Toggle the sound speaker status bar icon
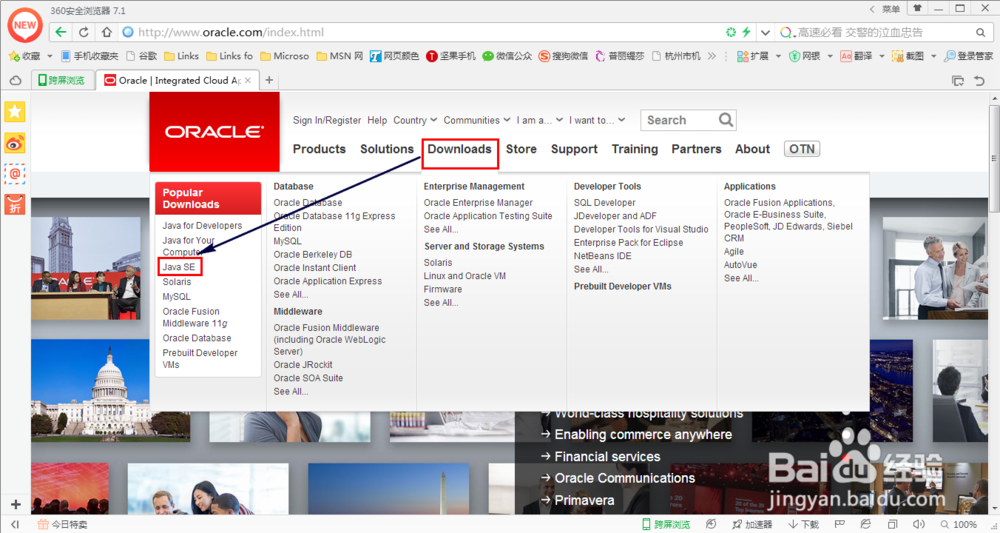The image size is (1000, 533). click(918, 524)
